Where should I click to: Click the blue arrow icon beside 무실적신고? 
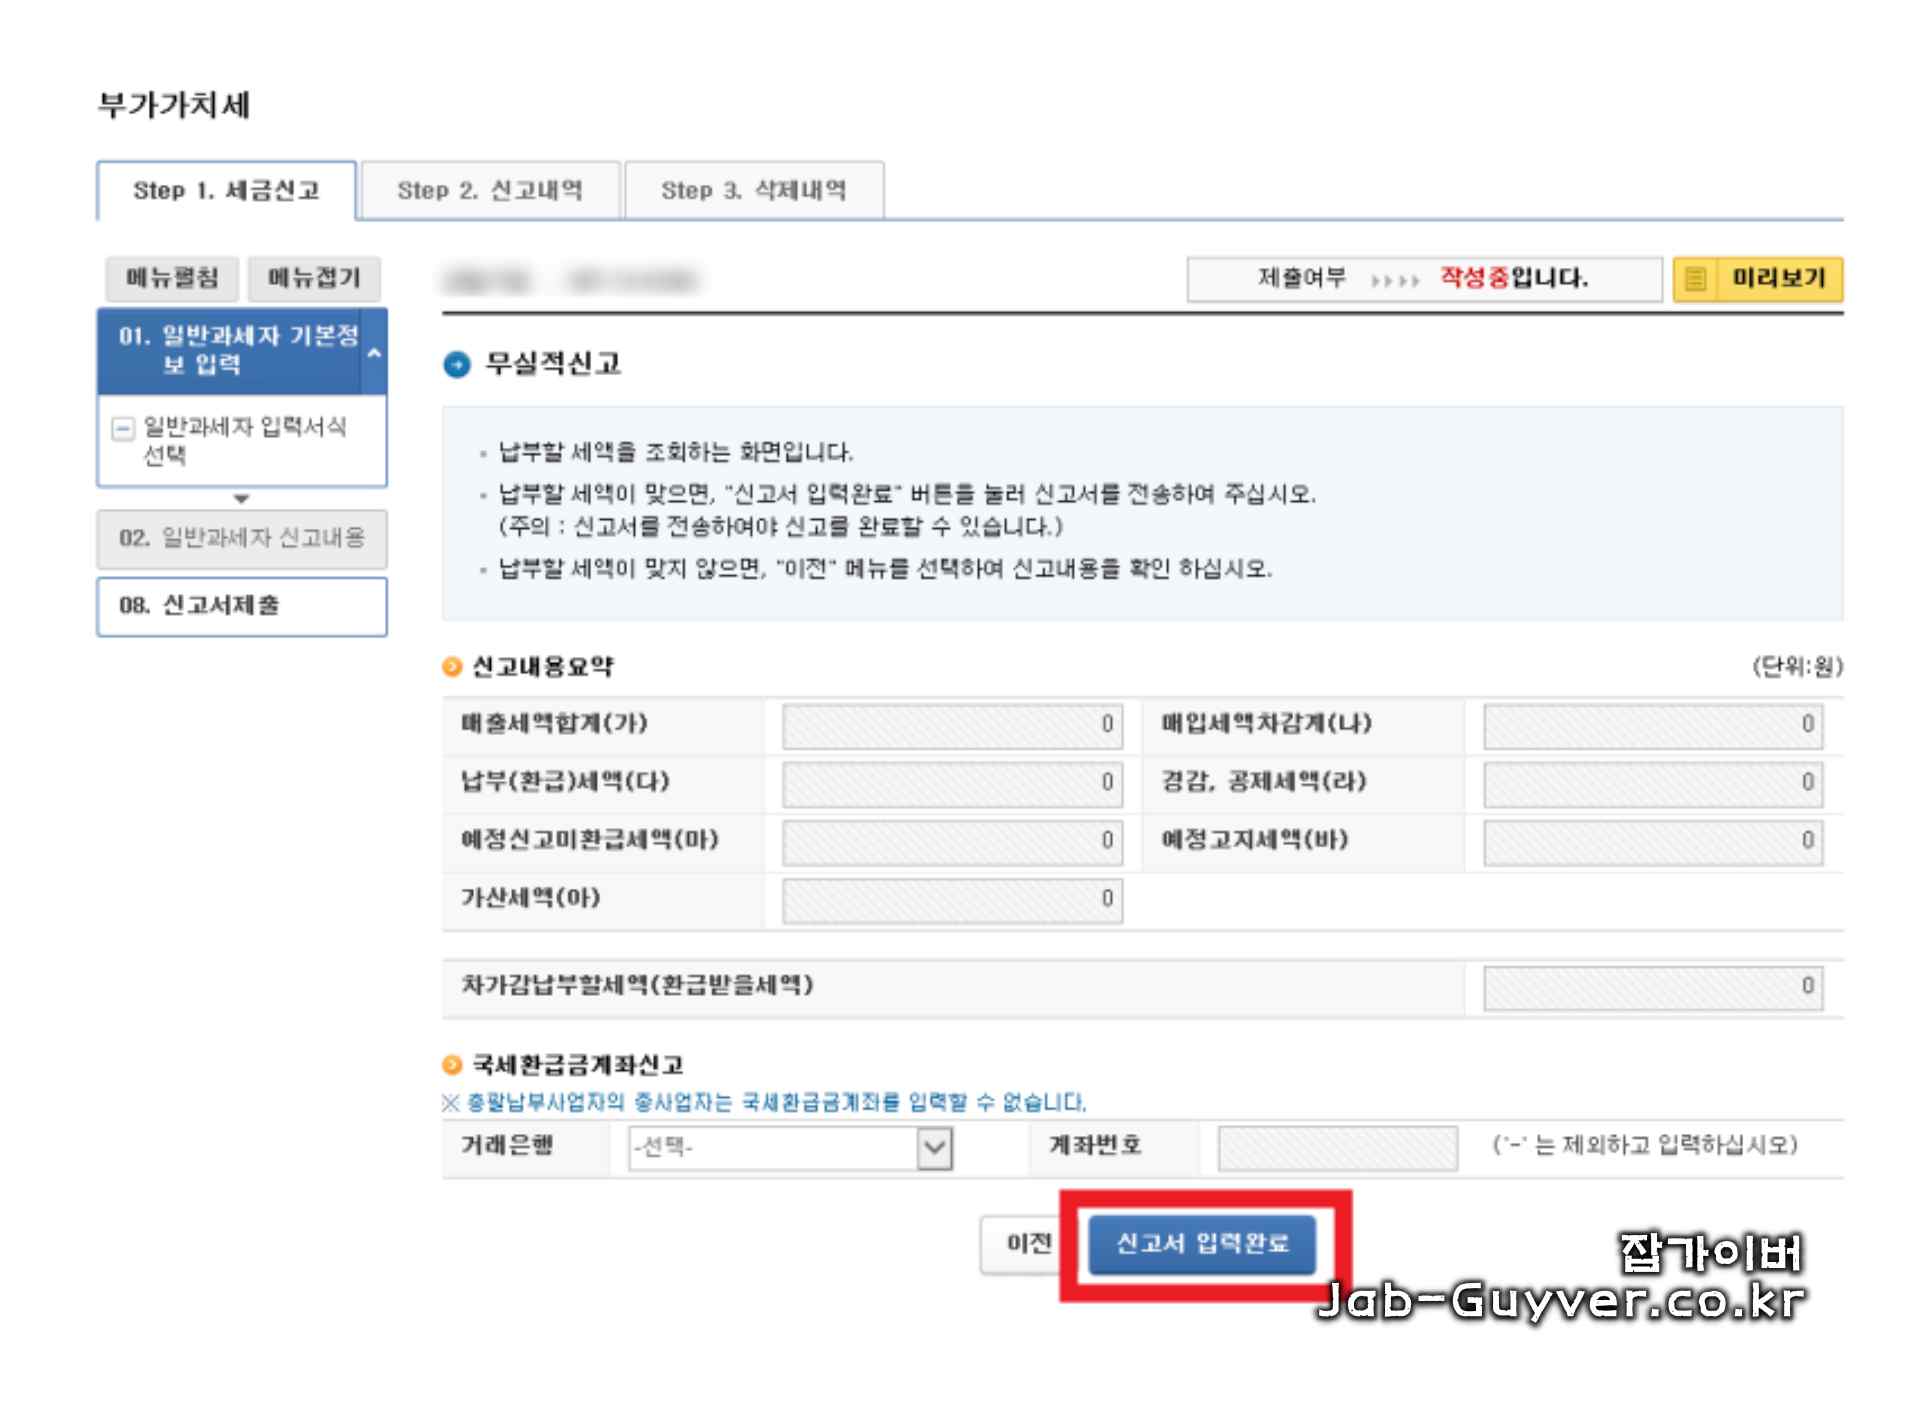[457, 365]
